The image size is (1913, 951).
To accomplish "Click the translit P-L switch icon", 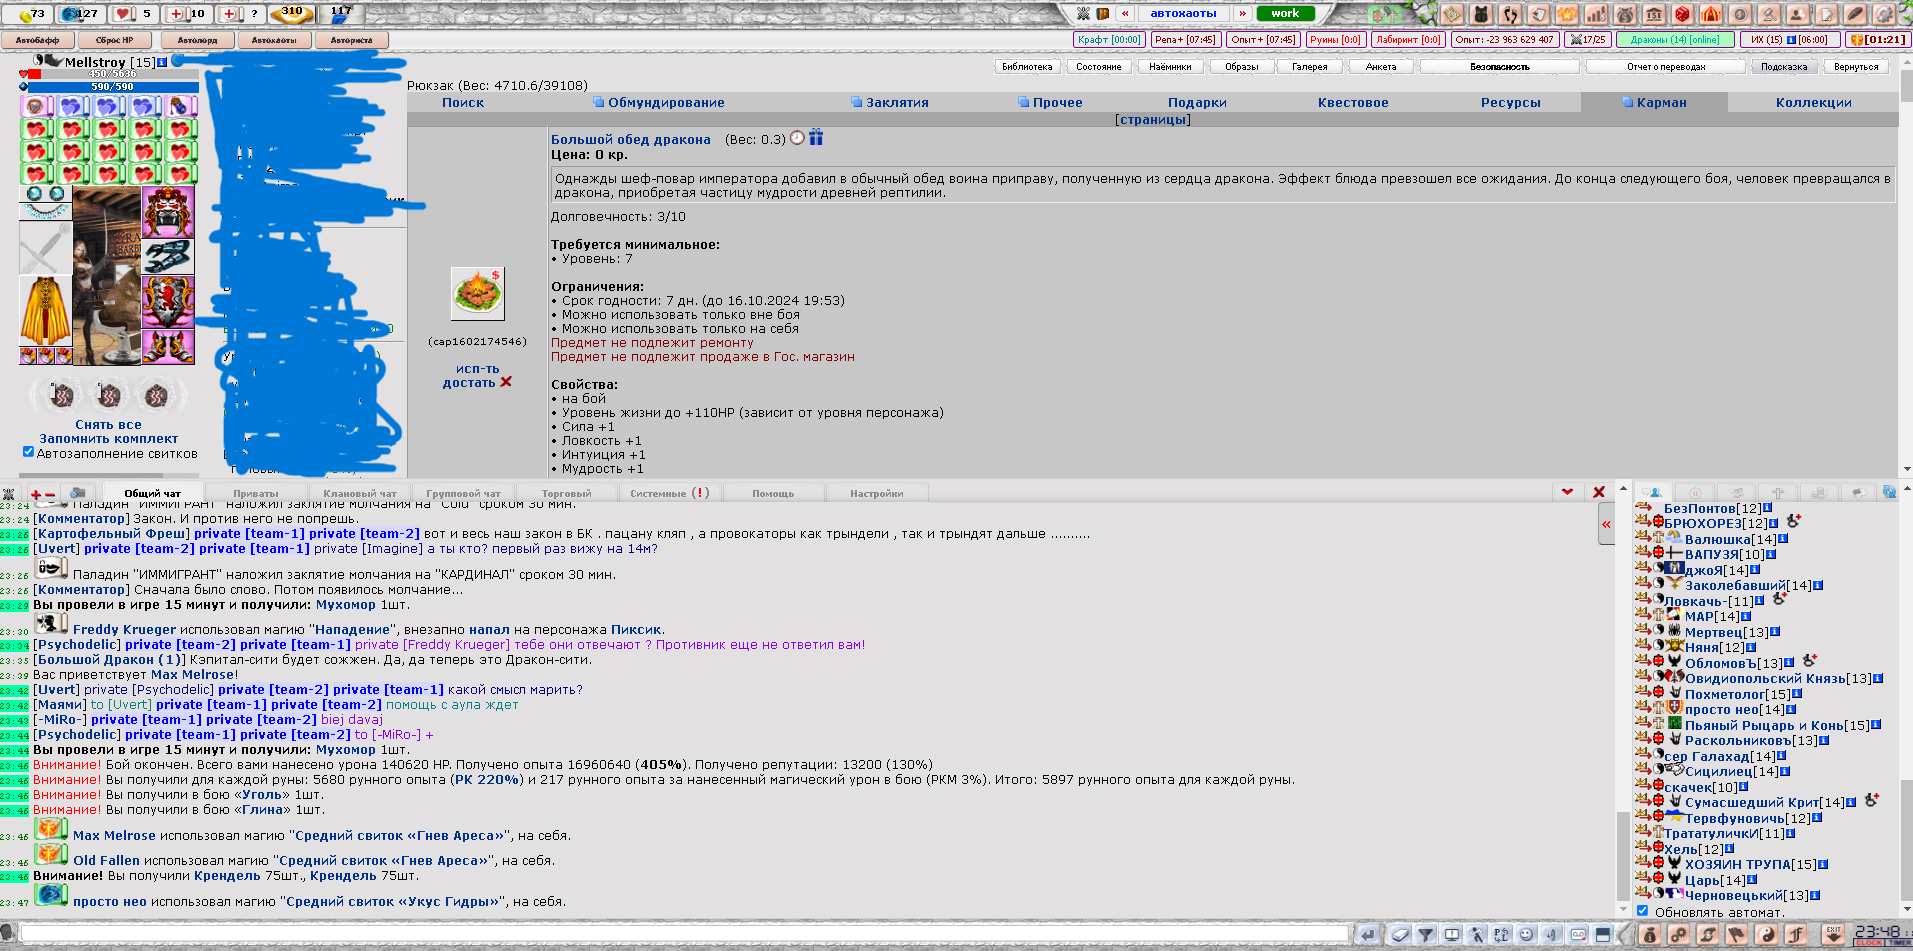I will (1501, 935).
